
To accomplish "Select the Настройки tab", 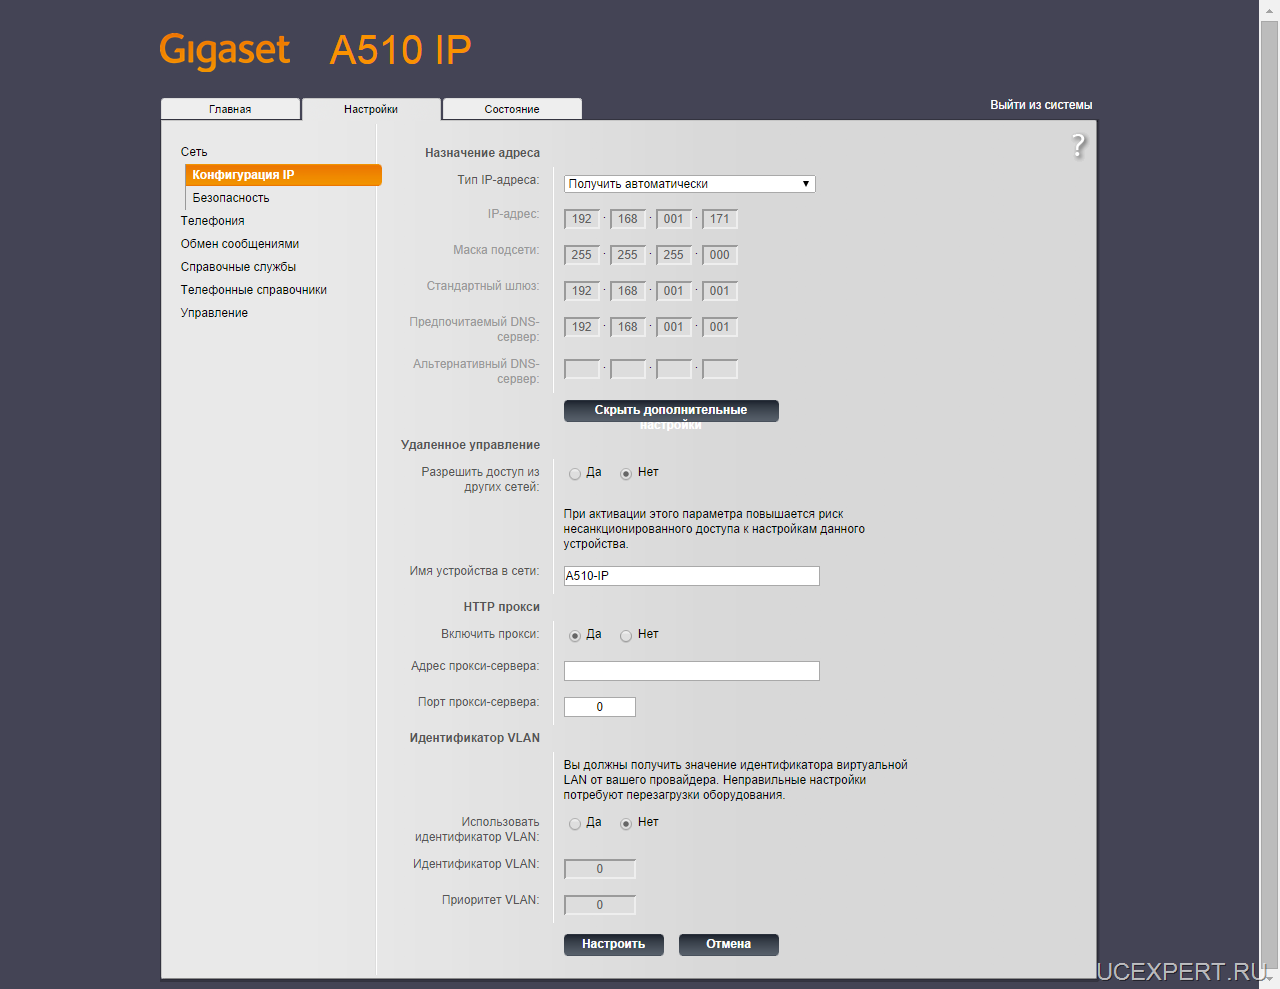I will 371,109.
